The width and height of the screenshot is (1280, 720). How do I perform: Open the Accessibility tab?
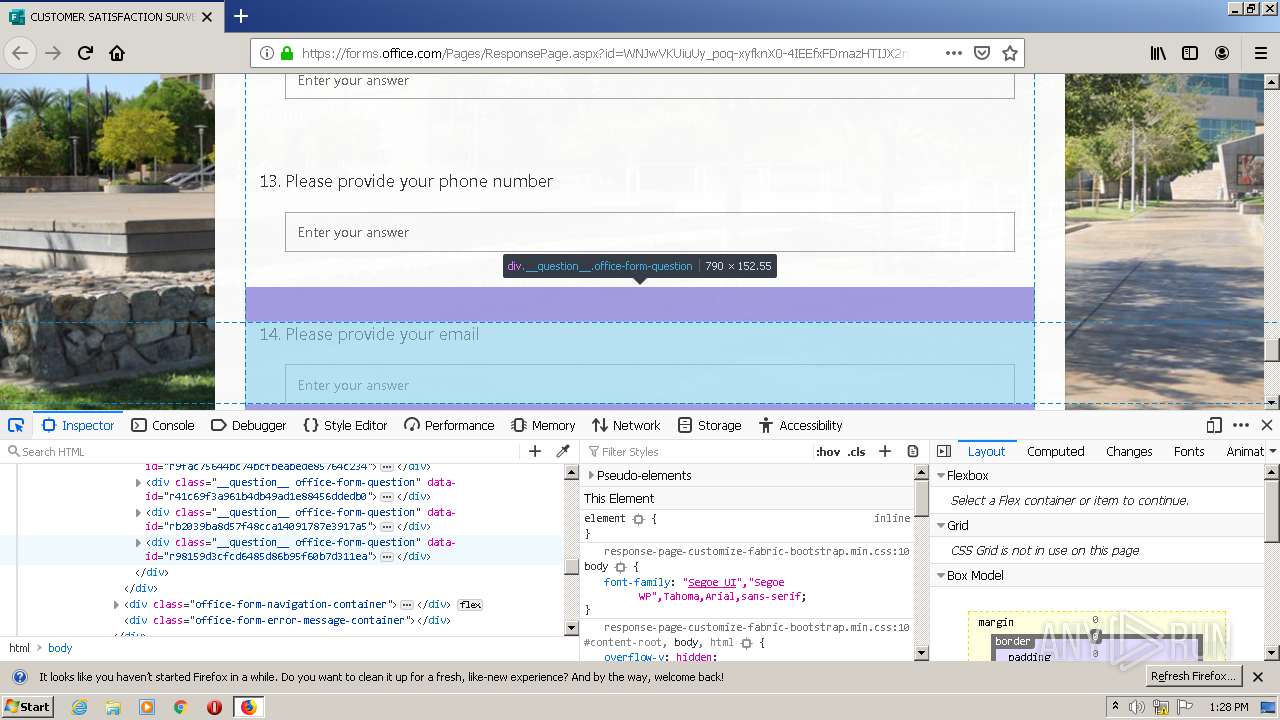pos(800,425)
